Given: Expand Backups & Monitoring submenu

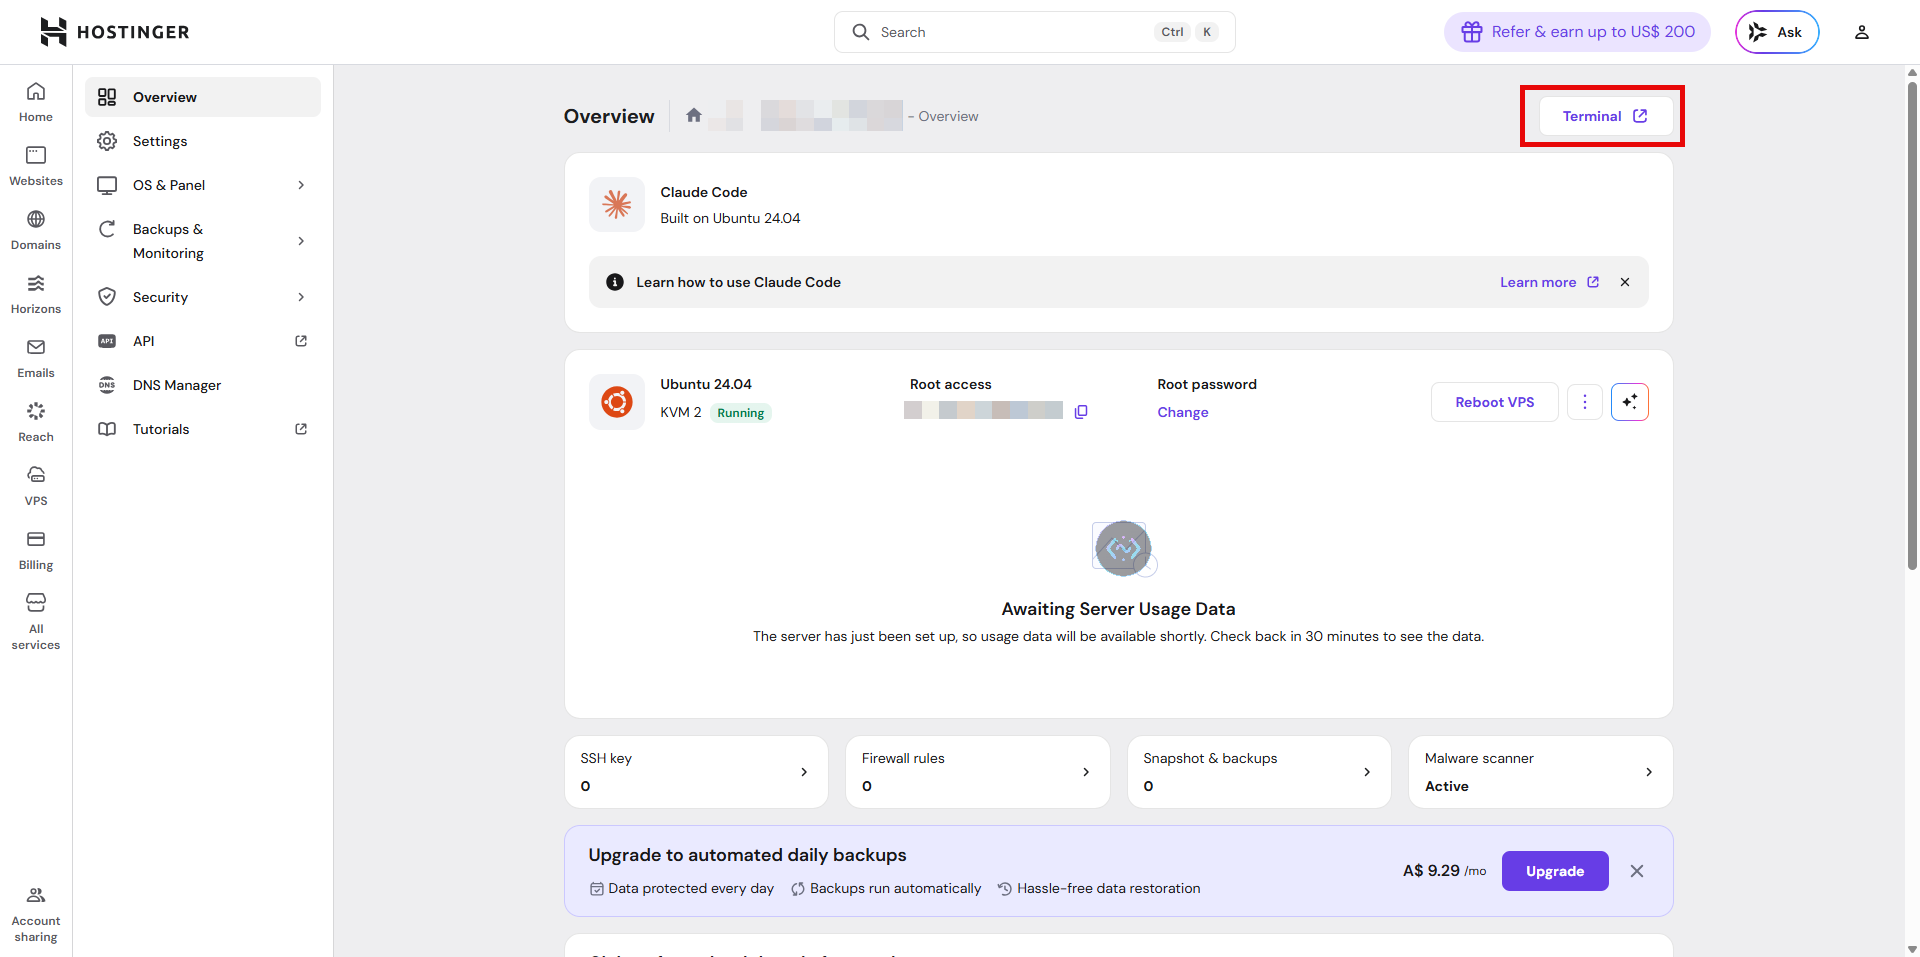Looking at the screenshot, I should point(203,241).
